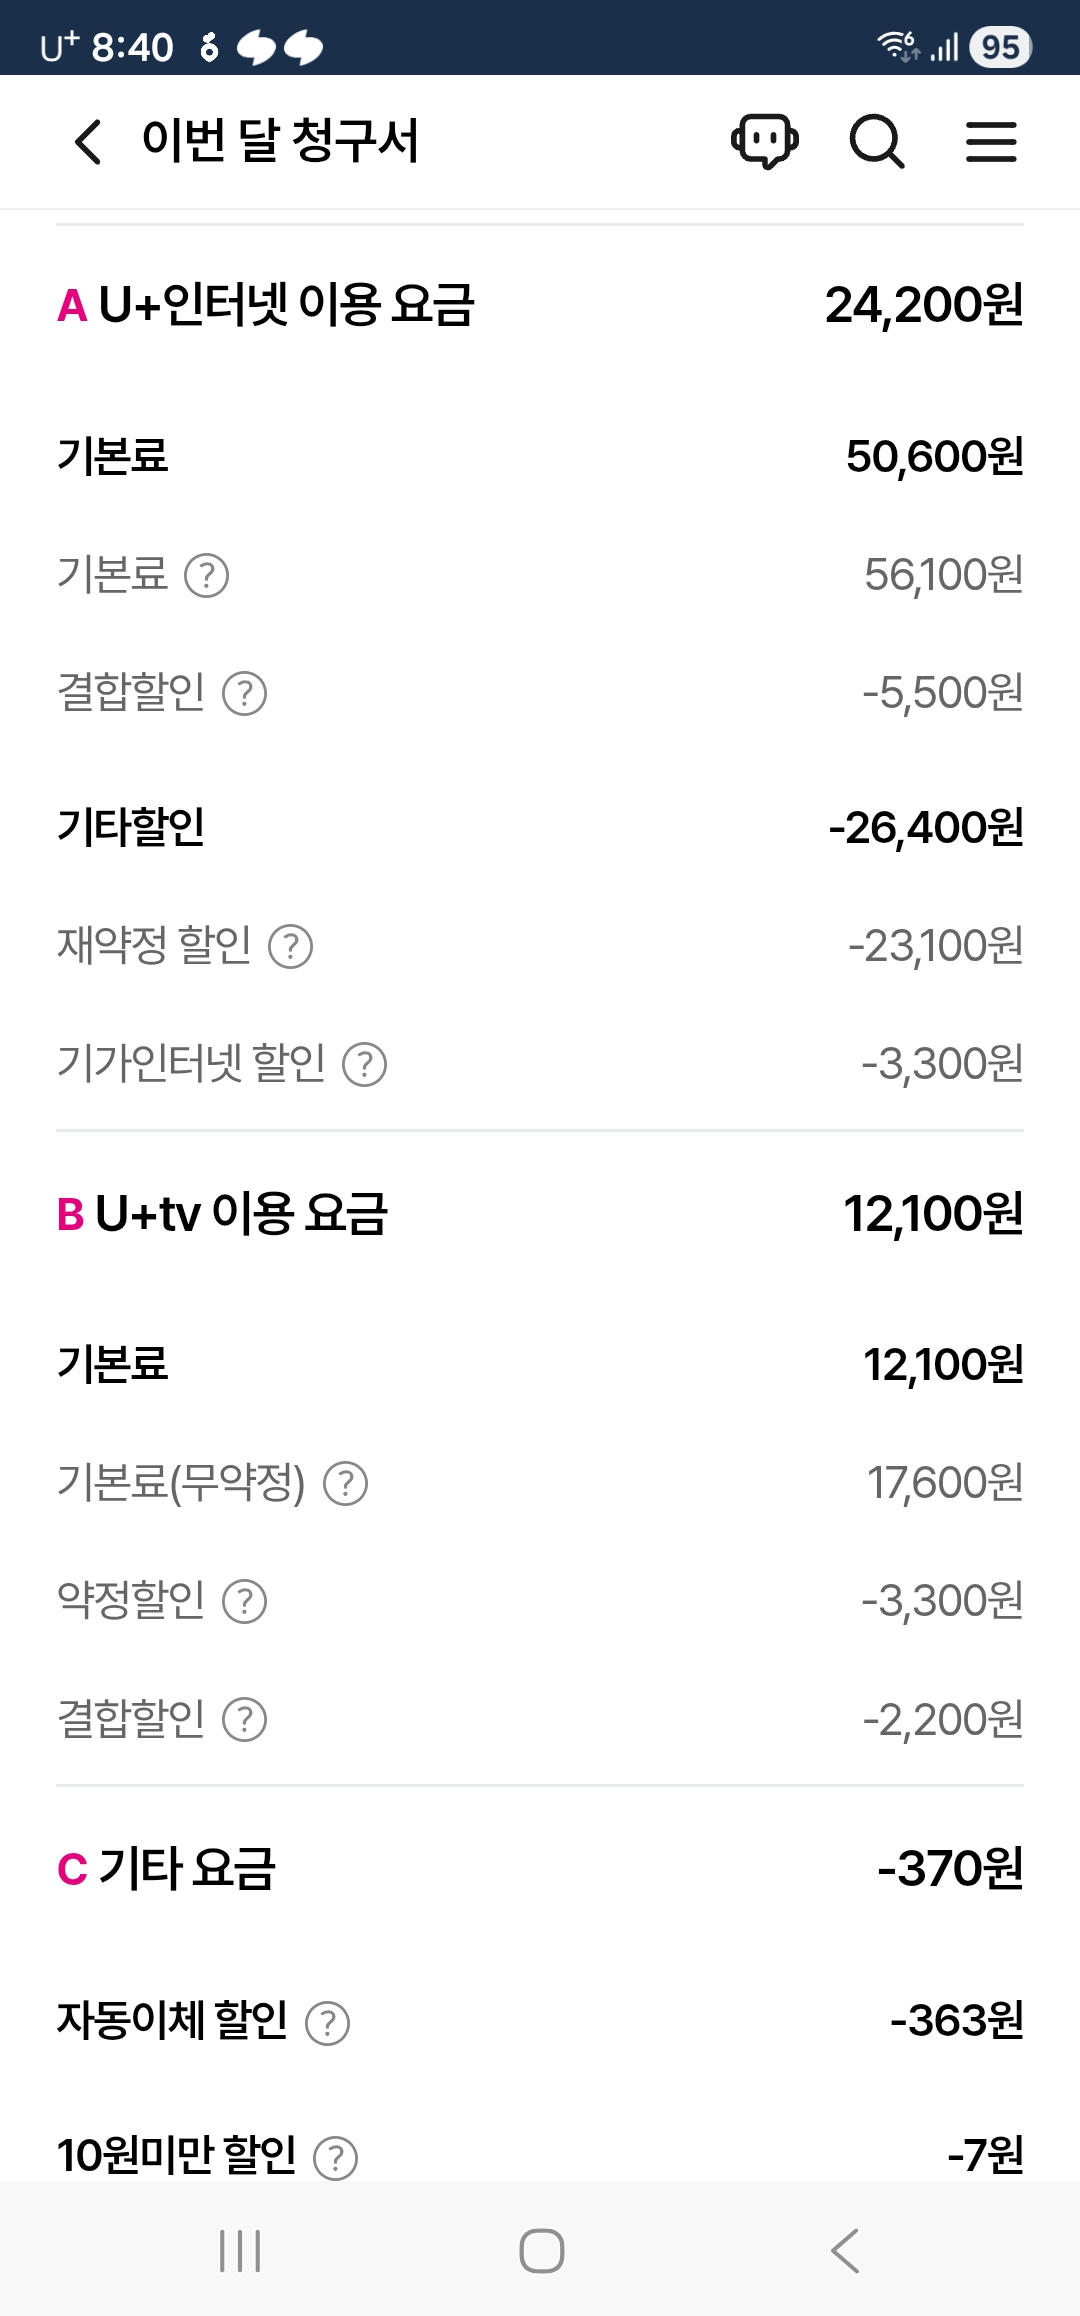Open 재약정 할인 help icon
Viewport: 1080px width, 2316px height.
point(291,947)
